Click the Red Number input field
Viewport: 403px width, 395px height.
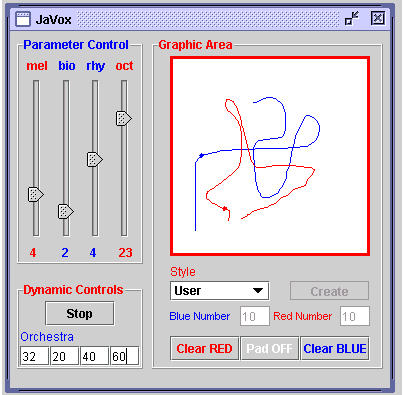coord(355,316)
